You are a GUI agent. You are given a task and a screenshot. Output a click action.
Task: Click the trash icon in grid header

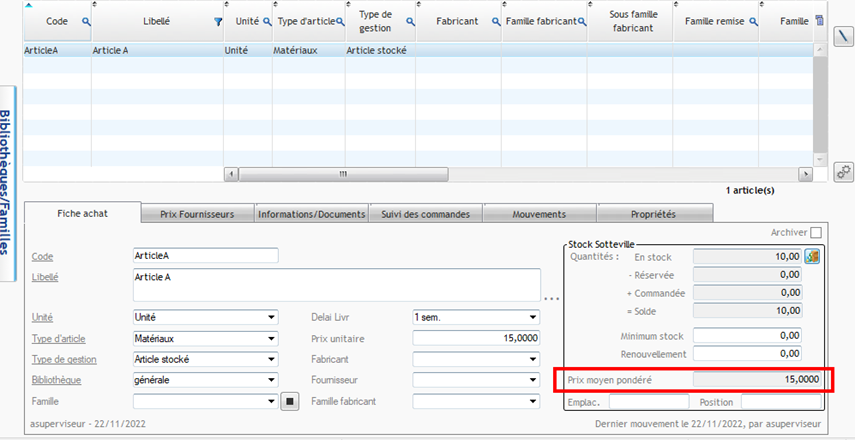click(x=820, y=21)
